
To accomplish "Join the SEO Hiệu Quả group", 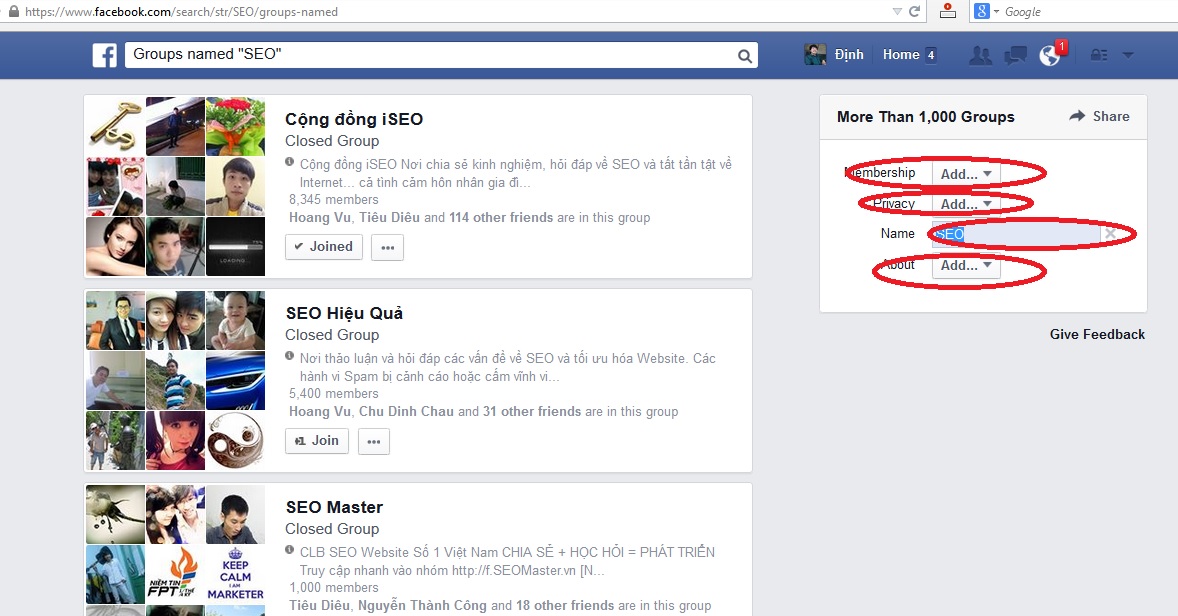I will tap(316, 441).
